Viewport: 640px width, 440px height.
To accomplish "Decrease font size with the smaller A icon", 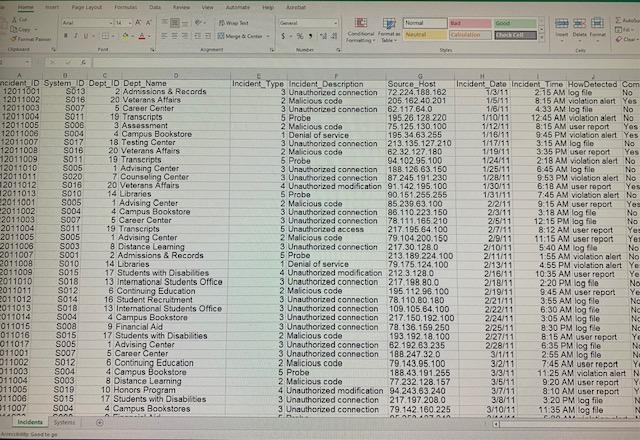I will pos(148,23).
